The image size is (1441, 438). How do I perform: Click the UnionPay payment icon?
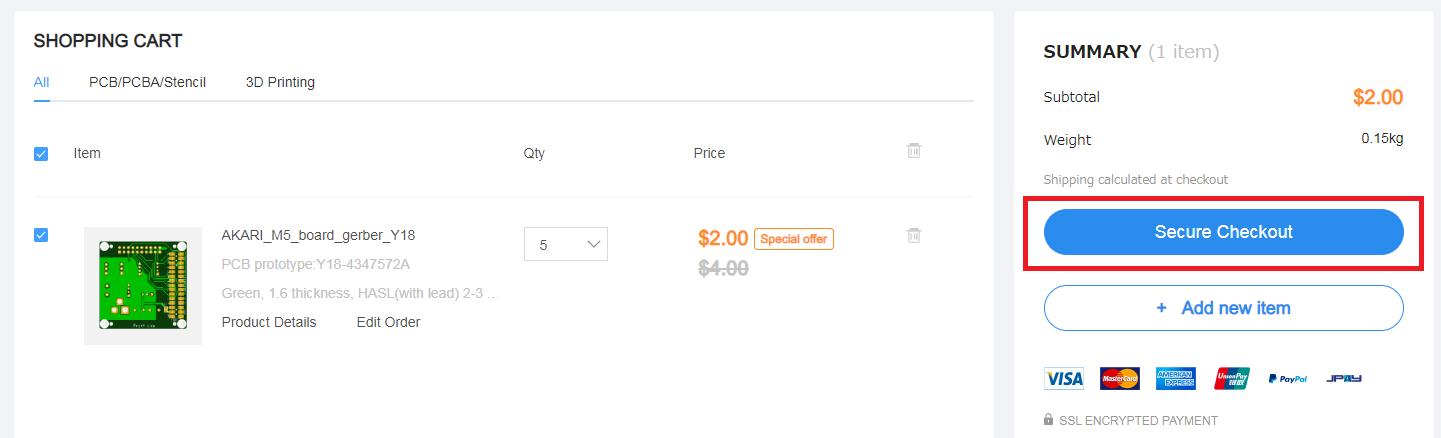point(1232,378)
